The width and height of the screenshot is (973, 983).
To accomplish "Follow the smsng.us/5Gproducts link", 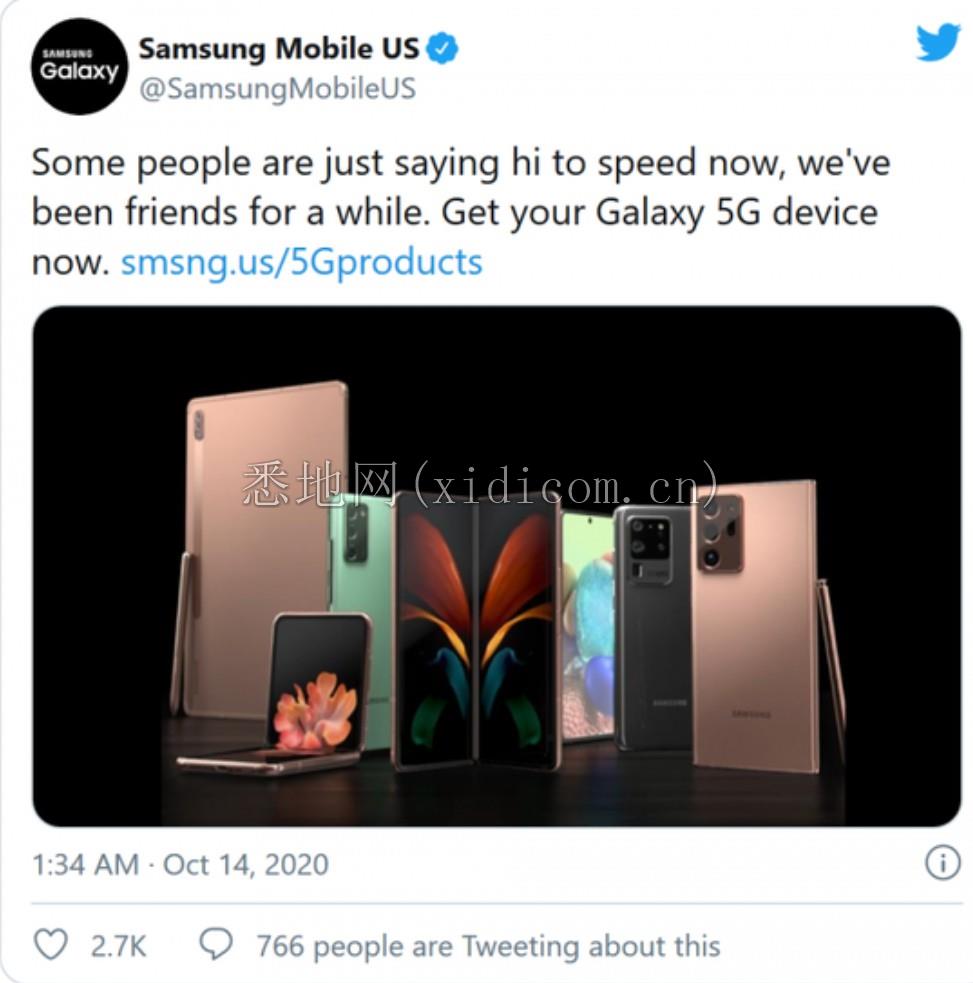I will [302, 262].
